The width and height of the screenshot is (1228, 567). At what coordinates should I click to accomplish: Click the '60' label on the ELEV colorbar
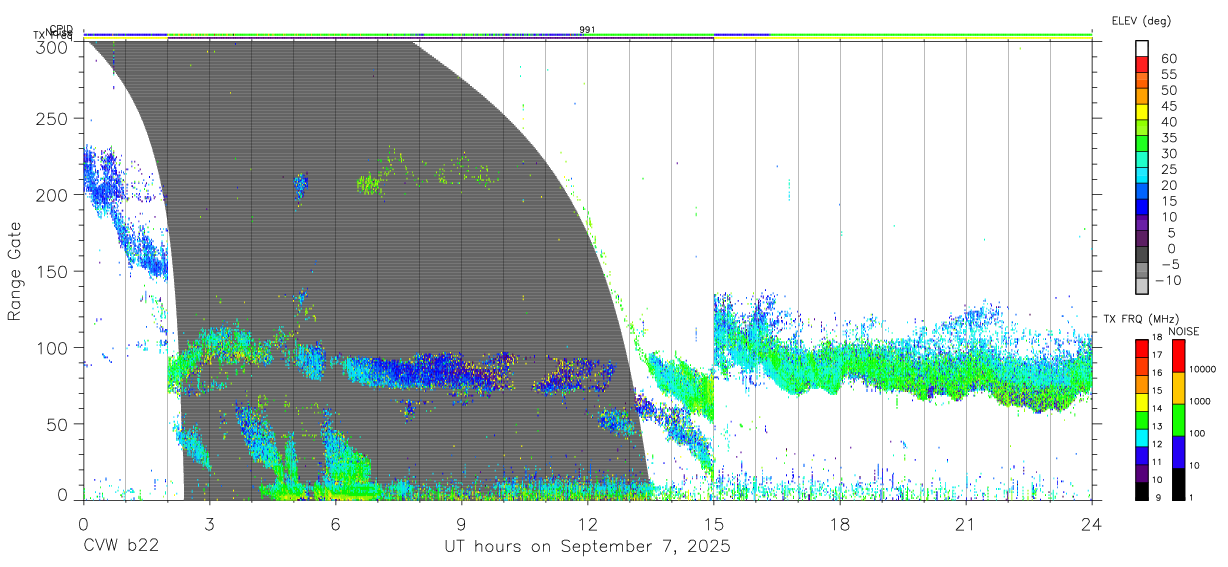click(x=1168, y=59)
